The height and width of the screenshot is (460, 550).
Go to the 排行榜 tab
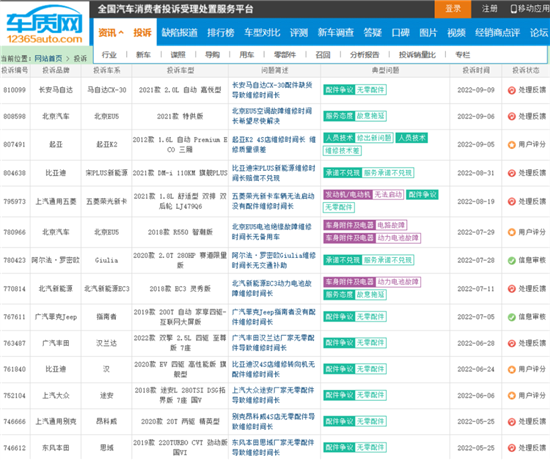221,33
